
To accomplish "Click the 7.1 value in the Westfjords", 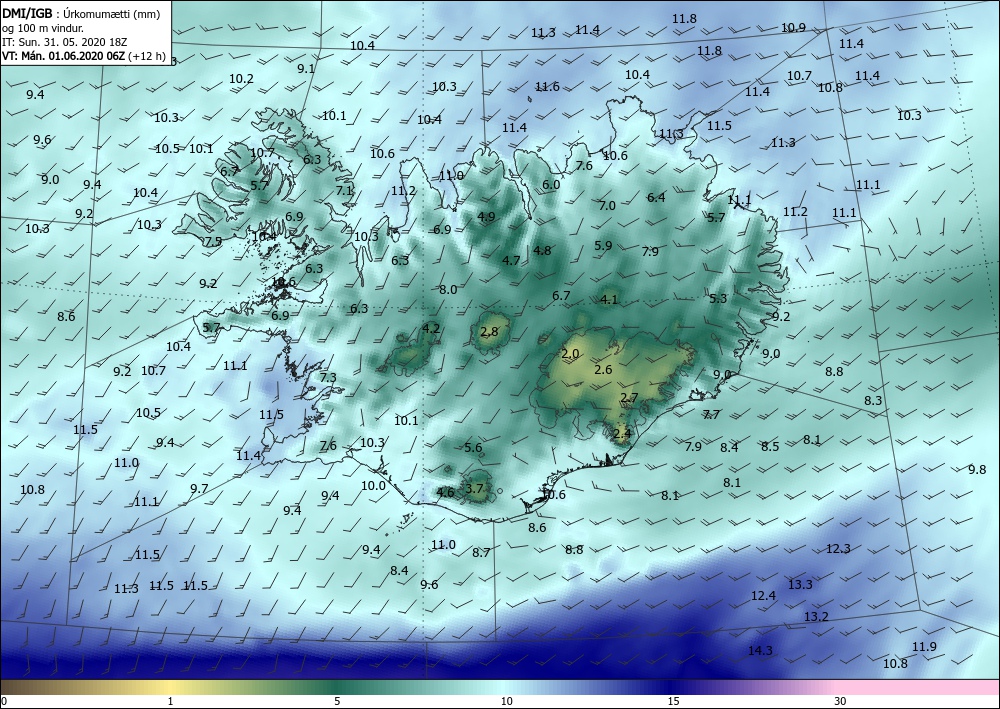I will tap(344, 190).
